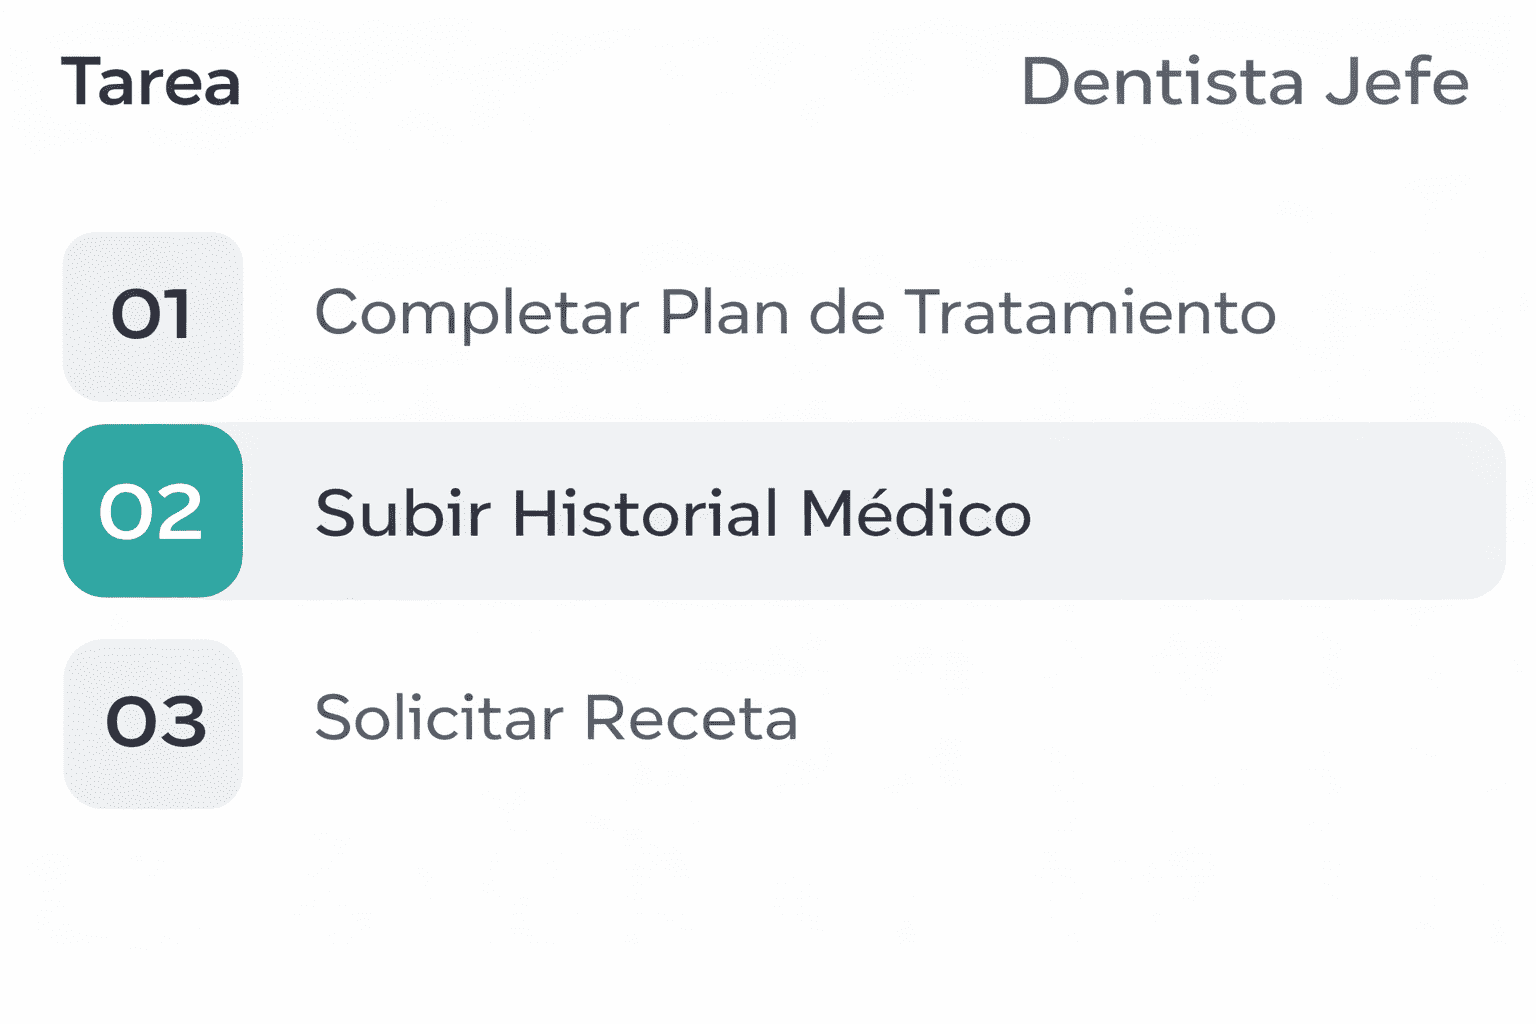
Task: Open the Solicitar Receta task
Action: click(x=556, y=718)
